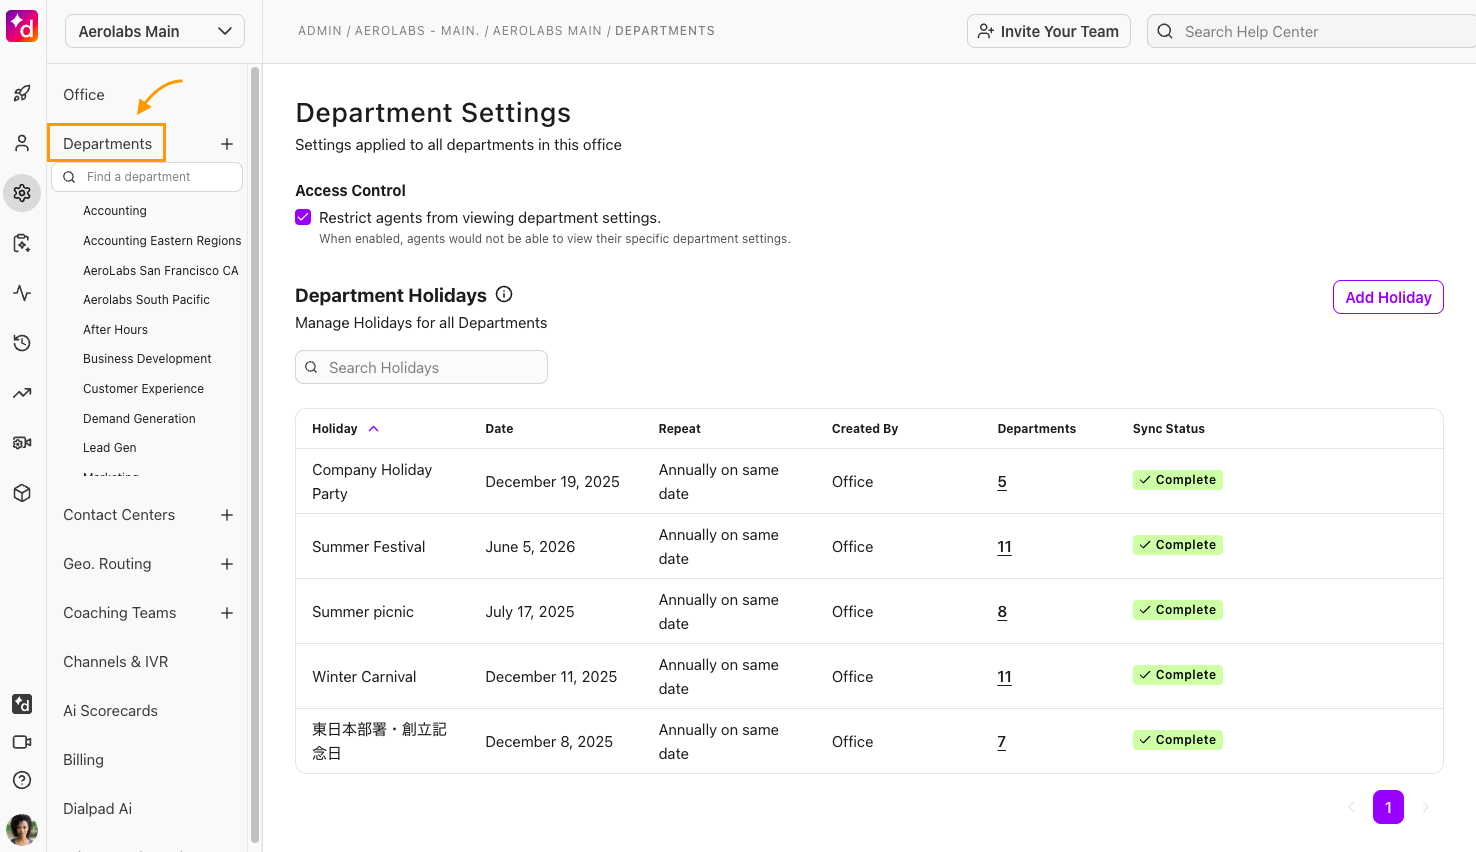The height and width of the screenshot is (852, 1476).
Task: Select the Demand Generation department
Action: 139,419
